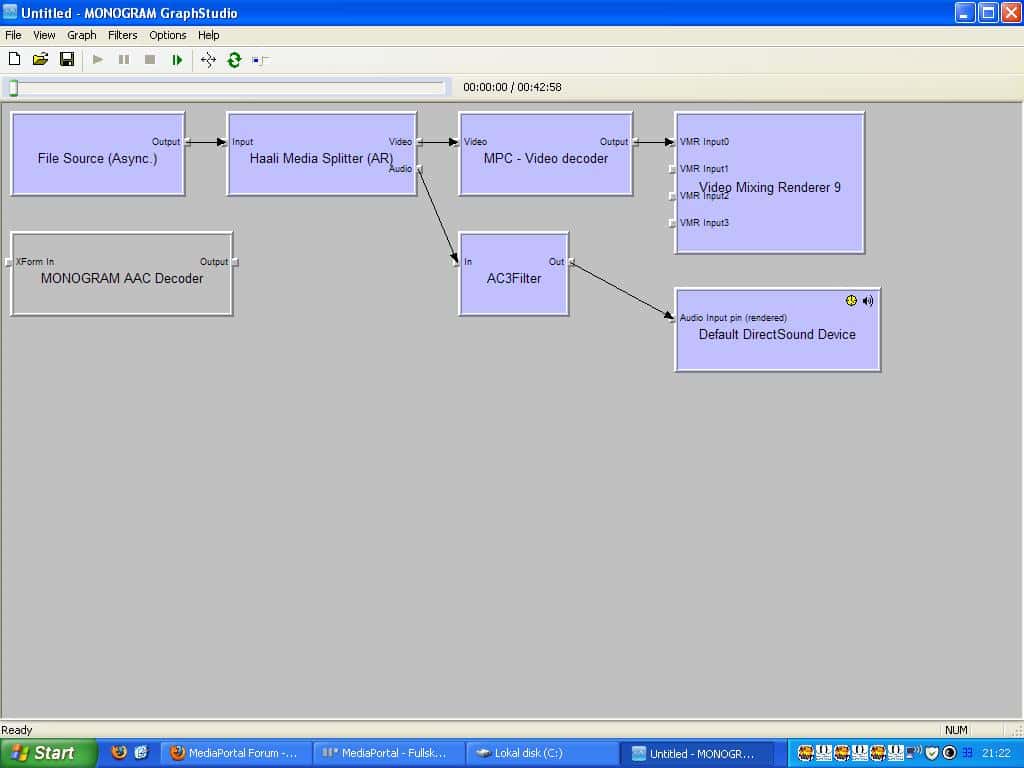Click the VMR Input2 pin
This screenshot has height=768, width=1024.
[x=672, y=196]
